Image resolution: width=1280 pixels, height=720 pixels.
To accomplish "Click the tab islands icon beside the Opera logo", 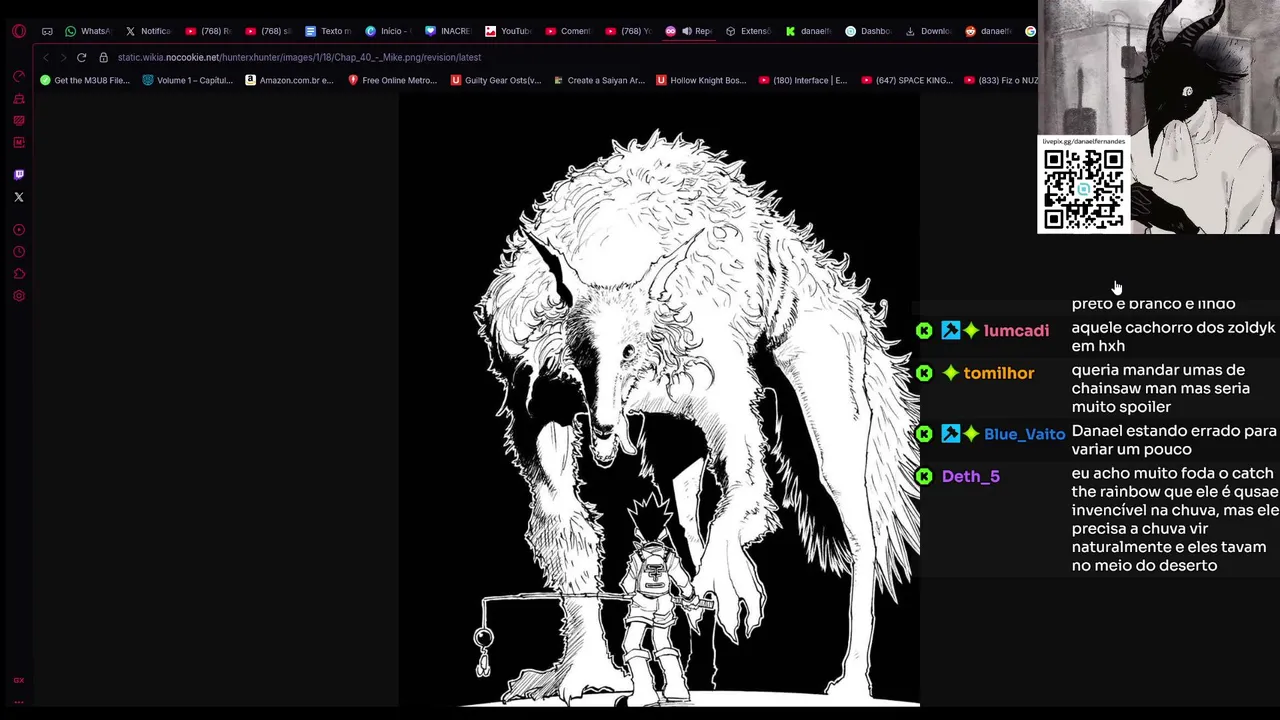I will tap(47, 31).
